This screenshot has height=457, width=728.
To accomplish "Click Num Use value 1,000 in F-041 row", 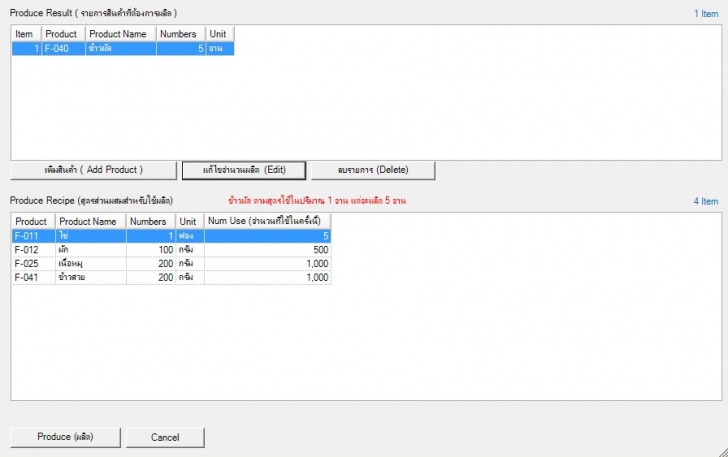I will pos(267,277).
